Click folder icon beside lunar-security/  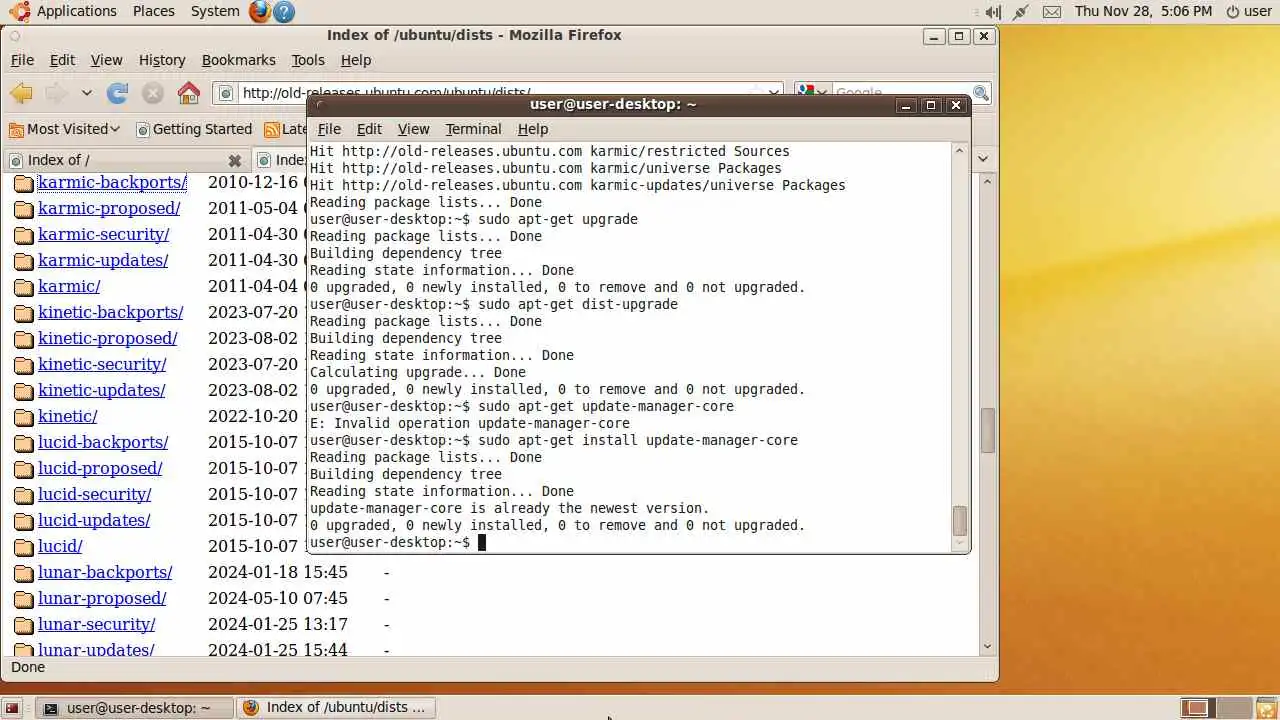tap(24, 625)
